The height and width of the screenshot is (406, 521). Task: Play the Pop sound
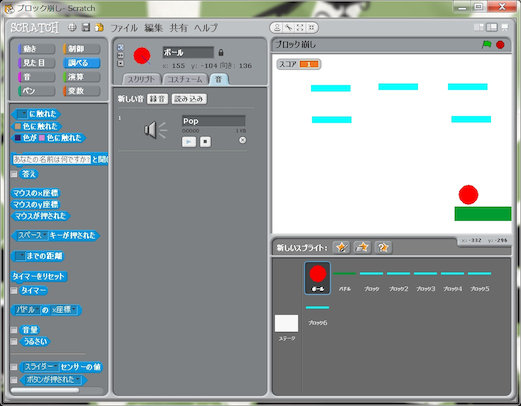(x=189, y=142)
